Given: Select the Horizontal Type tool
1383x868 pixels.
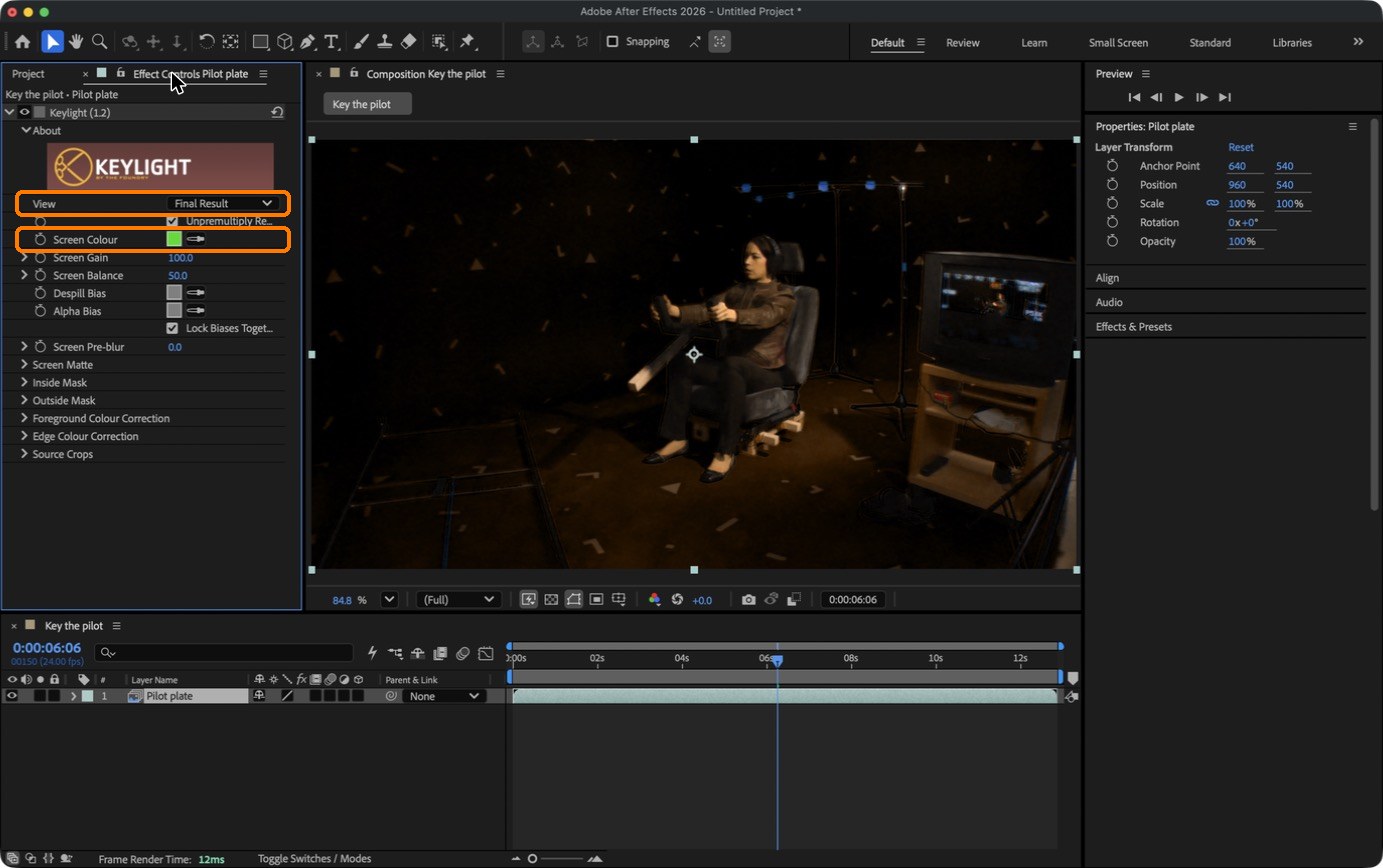Looking at the screenshot, I should [331, 42].
